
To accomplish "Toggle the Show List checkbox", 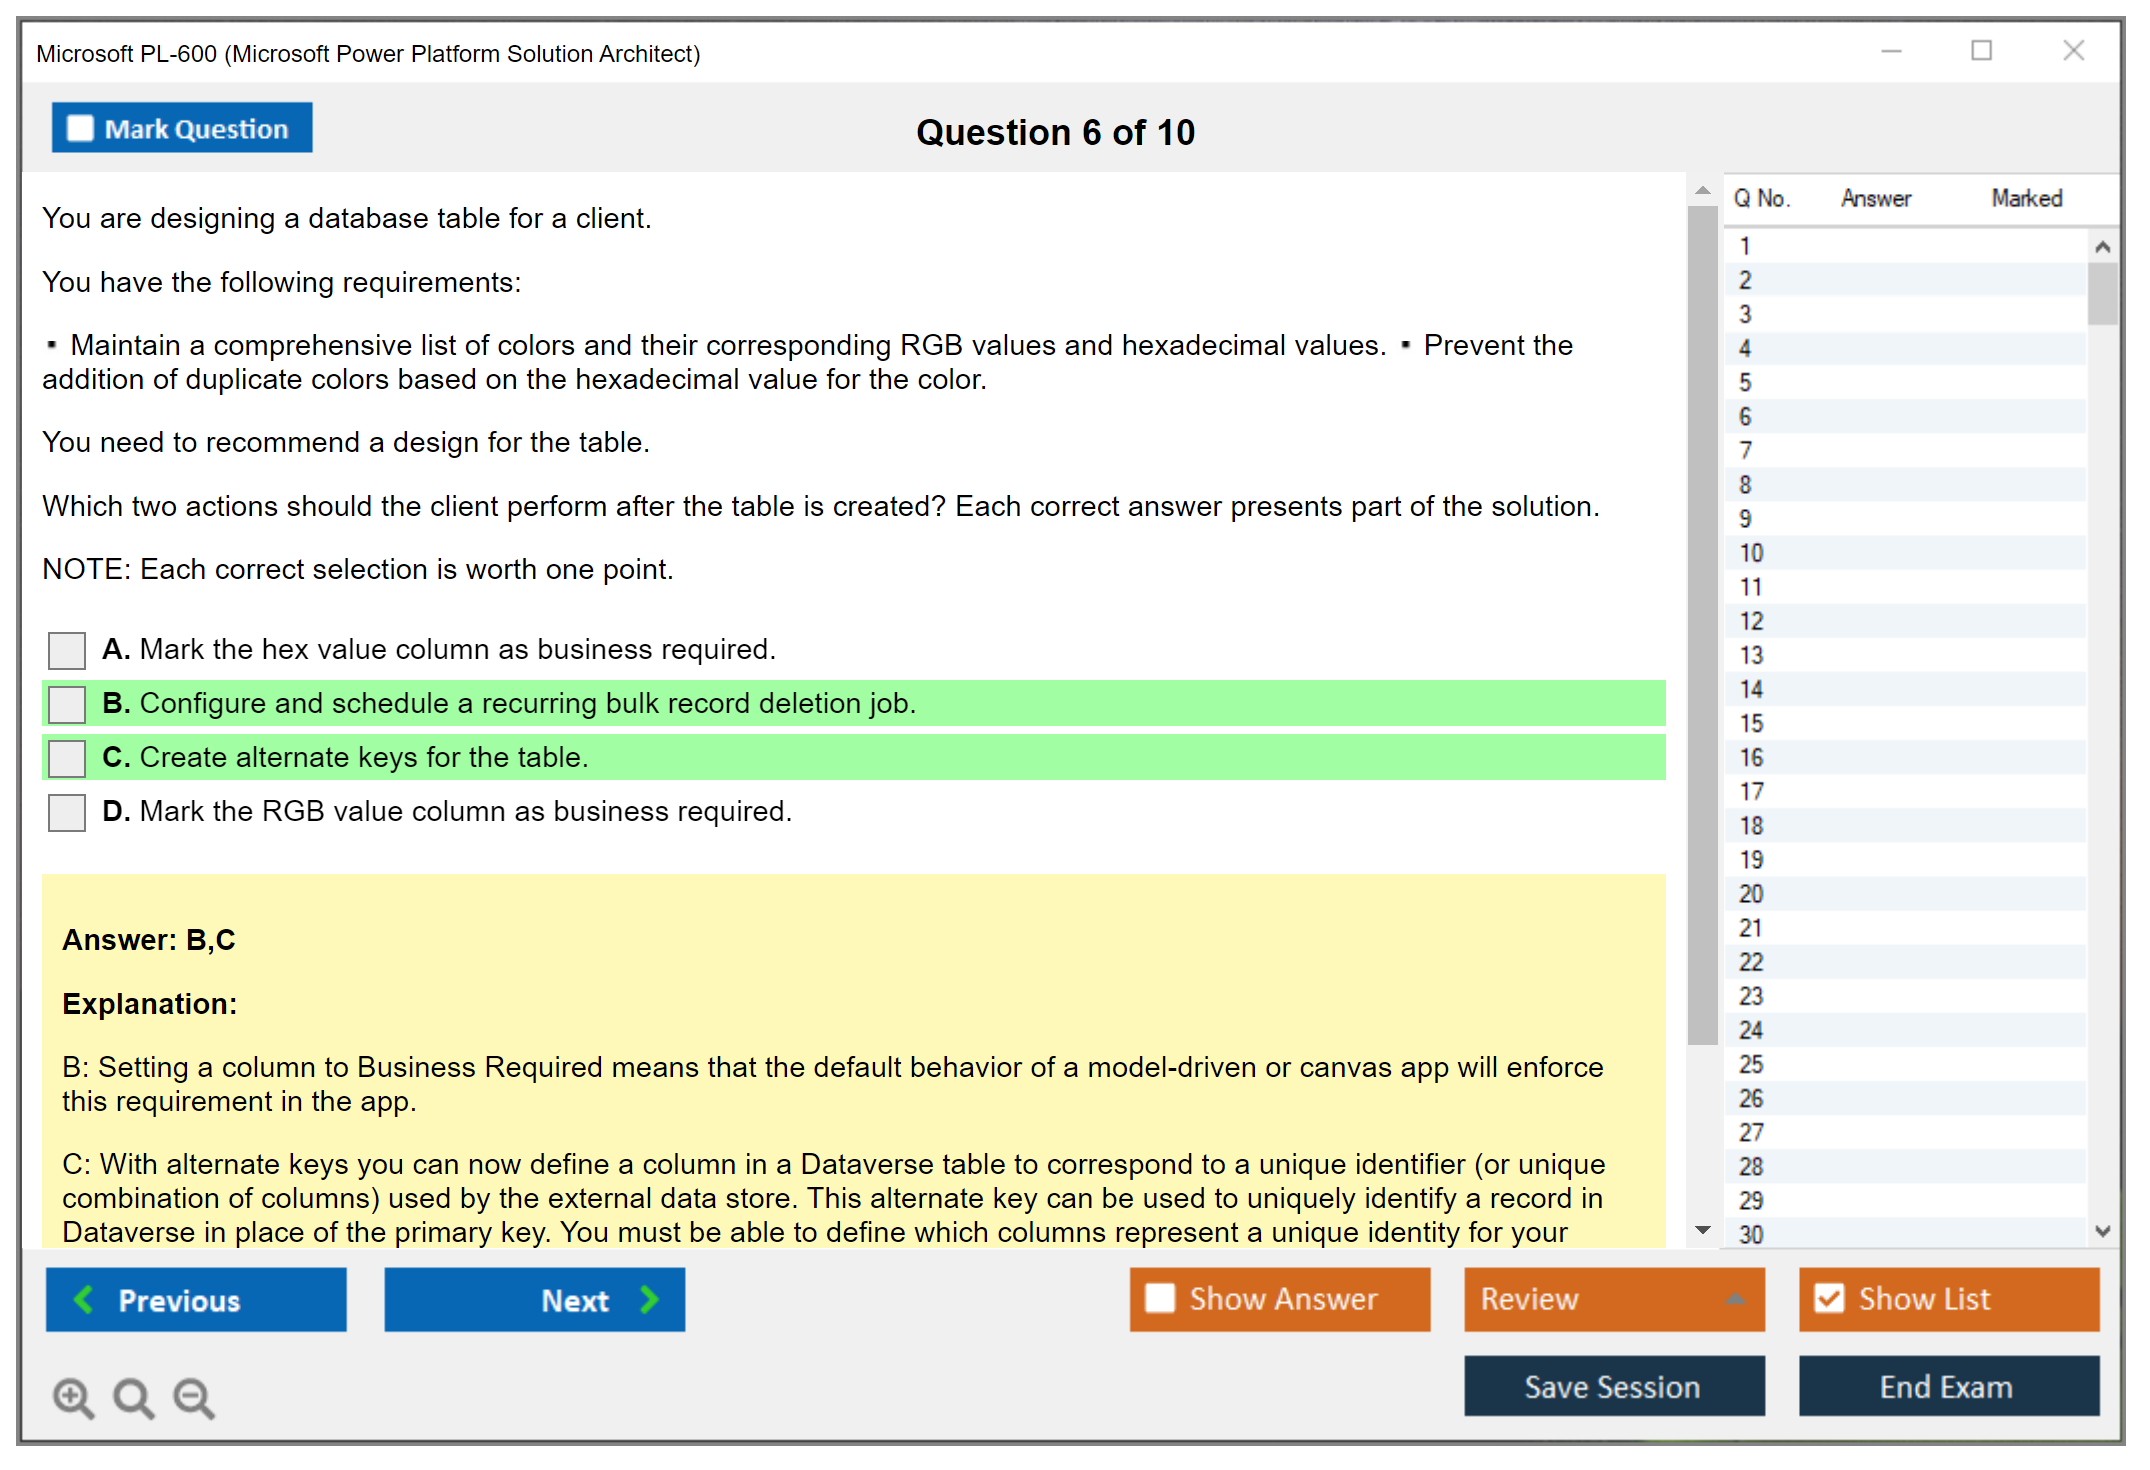I will [x=1829, y=1298].
